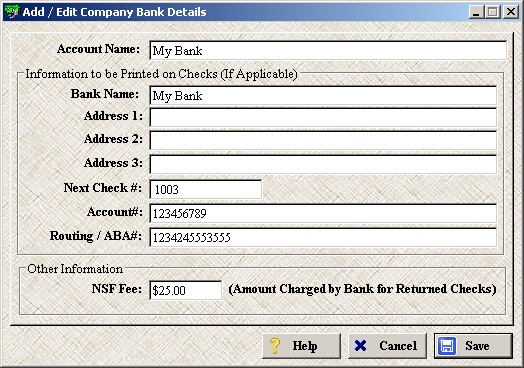Screen dimensions: 524x368
Task: Click the 'Bank Name:' label
Action: (105, 94)
